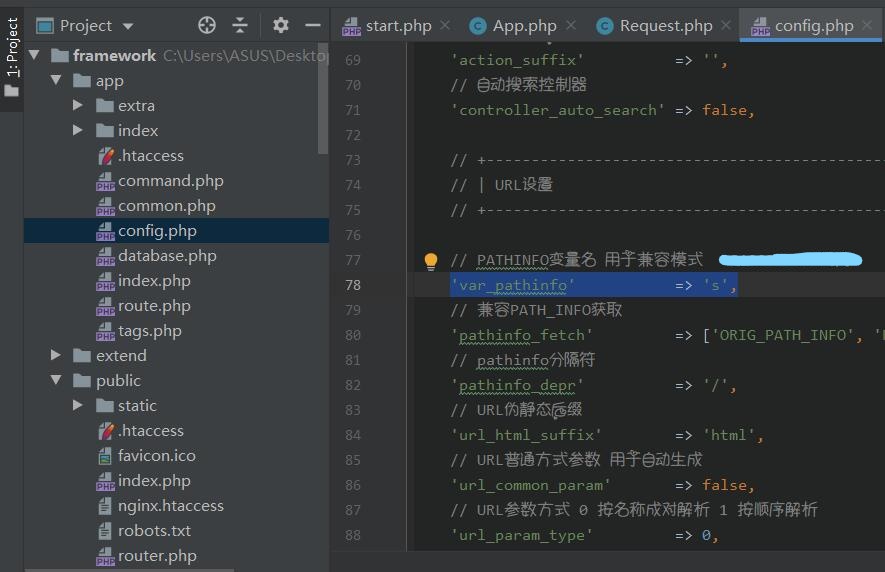885x572 pixels.
Task: Switch to the Request.php tab
Action: tap(666, 25)
